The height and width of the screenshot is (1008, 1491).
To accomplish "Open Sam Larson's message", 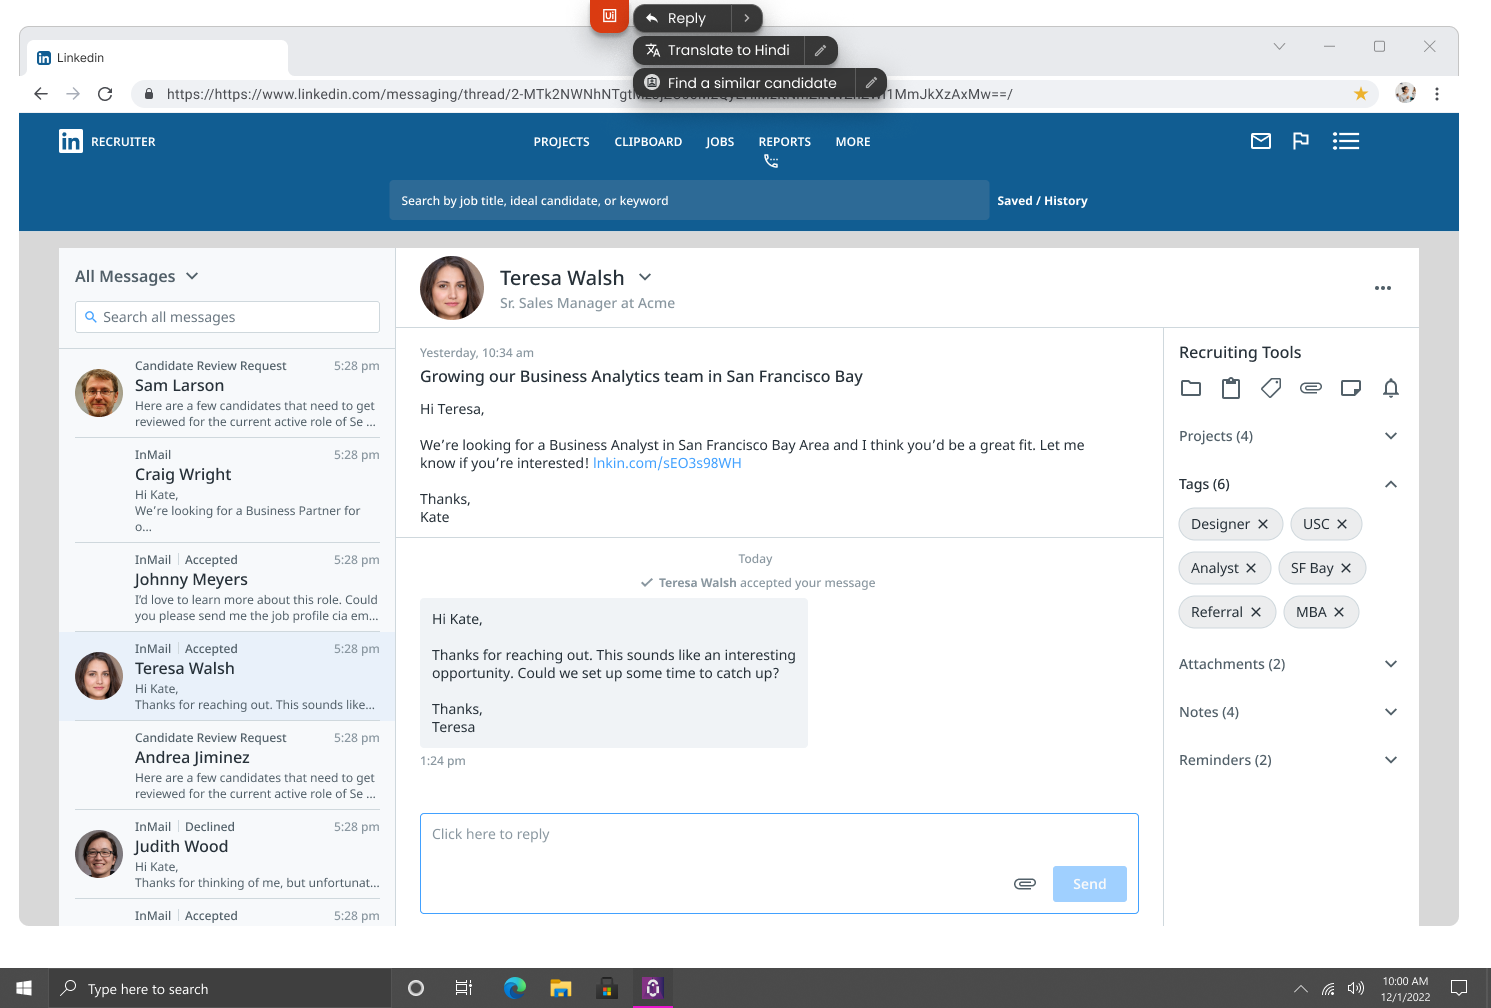I will (227, 393).
